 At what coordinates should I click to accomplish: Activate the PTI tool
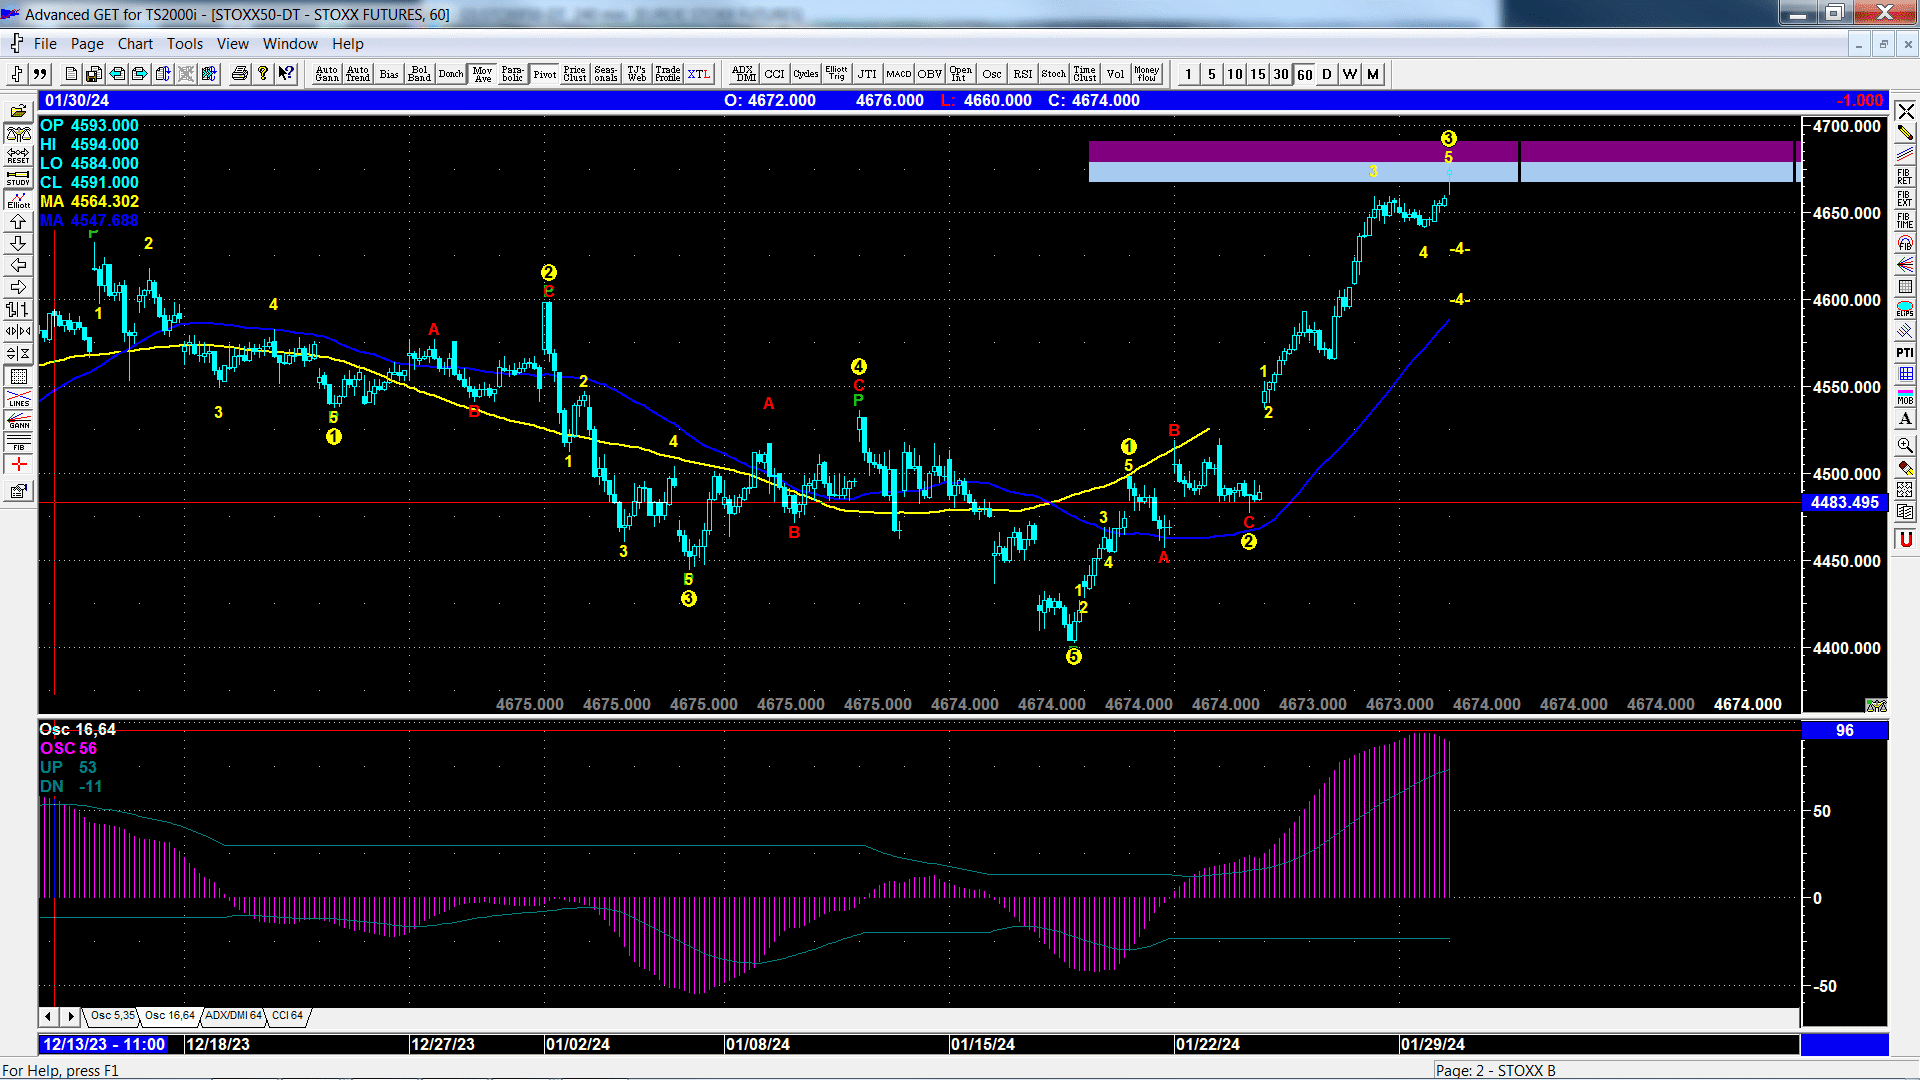tap(1905, 353)
